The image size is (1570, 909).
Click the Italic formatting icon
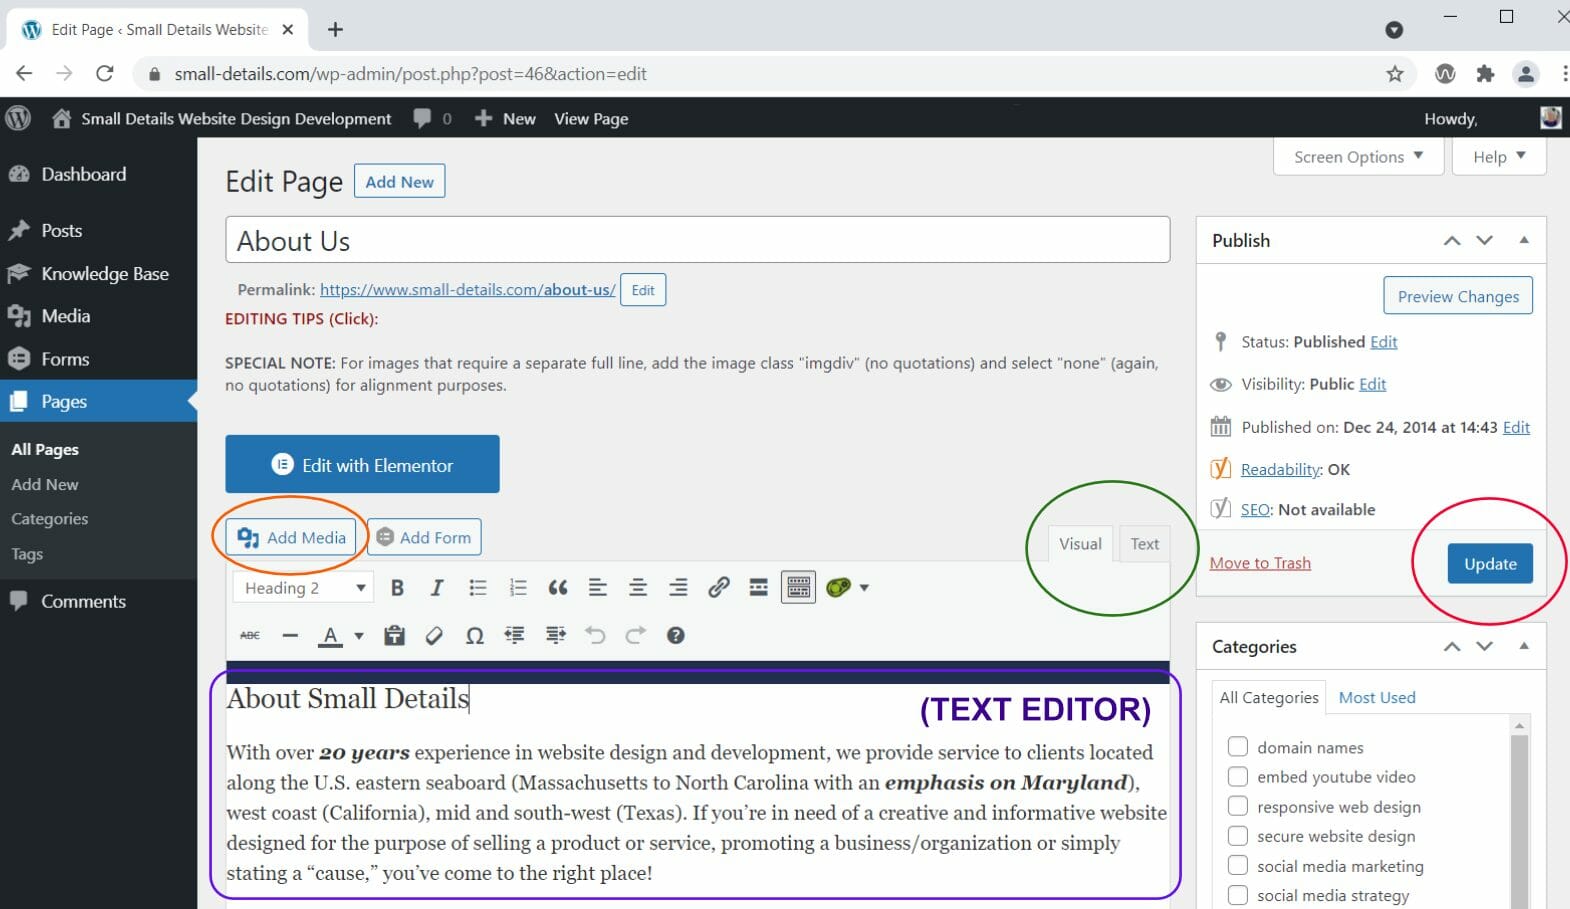pyautogui.click(x=437, y=588)
